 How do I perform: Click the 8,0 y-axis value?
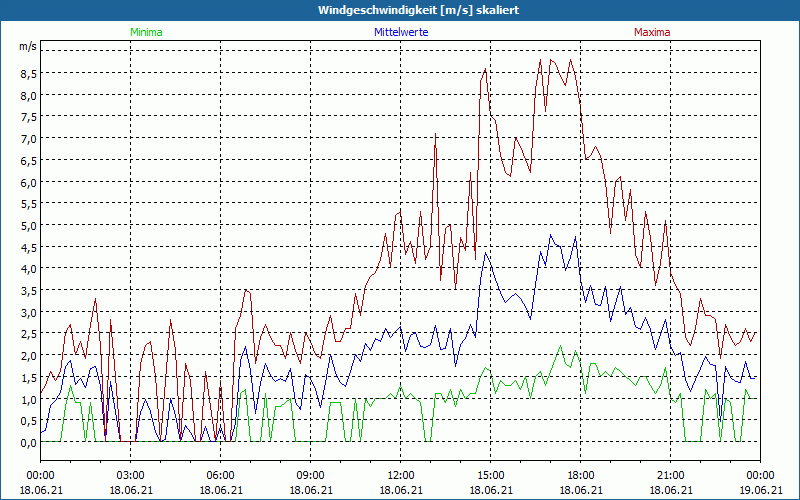28,95
